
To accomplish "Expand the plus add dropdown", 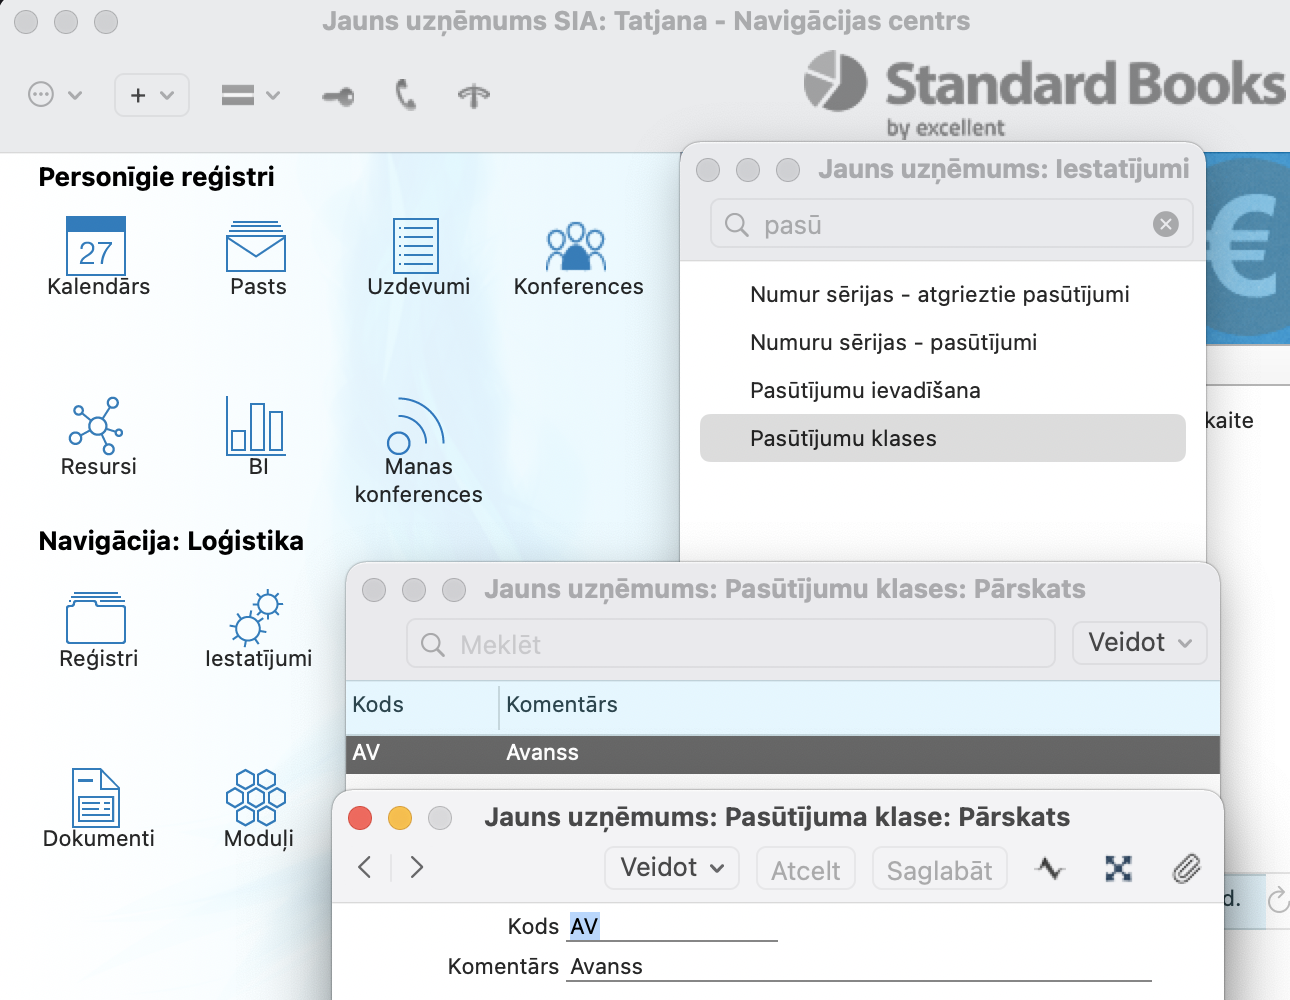I will [x=152, y=95].
